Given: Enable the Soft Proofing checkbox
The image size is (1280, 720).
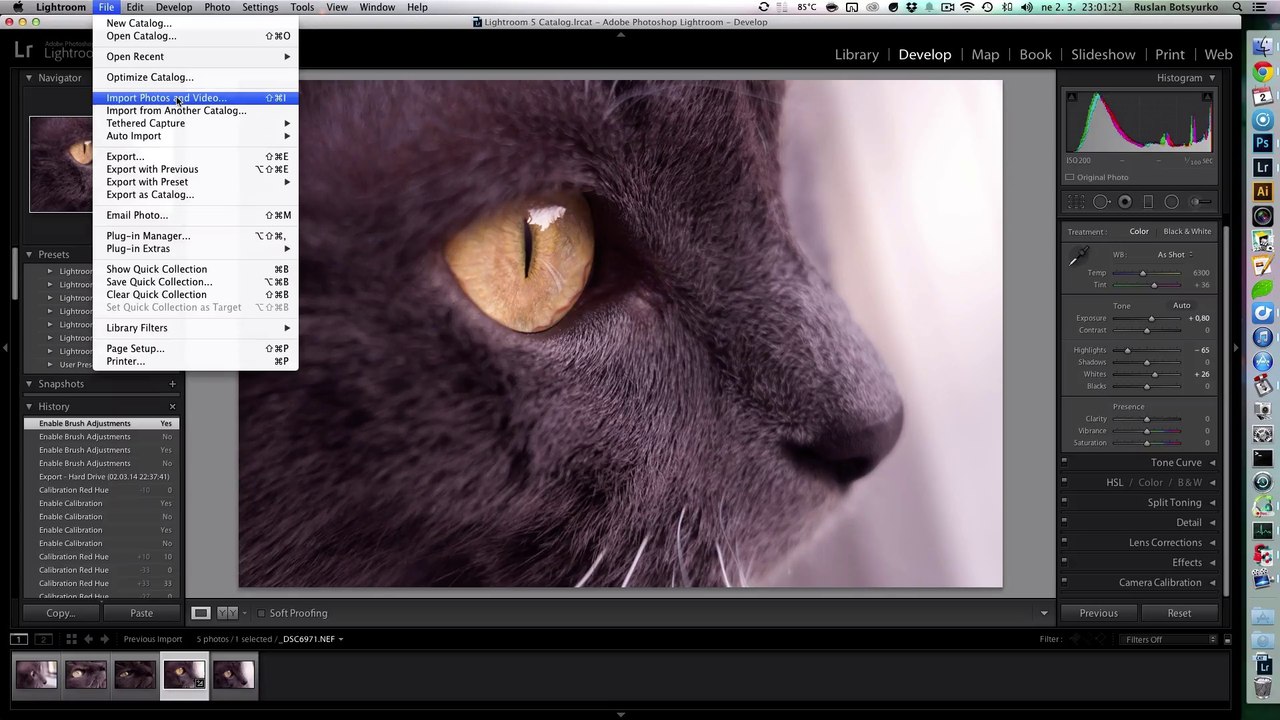Looking at the screenshot, I should pyautogui.click(x=261, y=613).
